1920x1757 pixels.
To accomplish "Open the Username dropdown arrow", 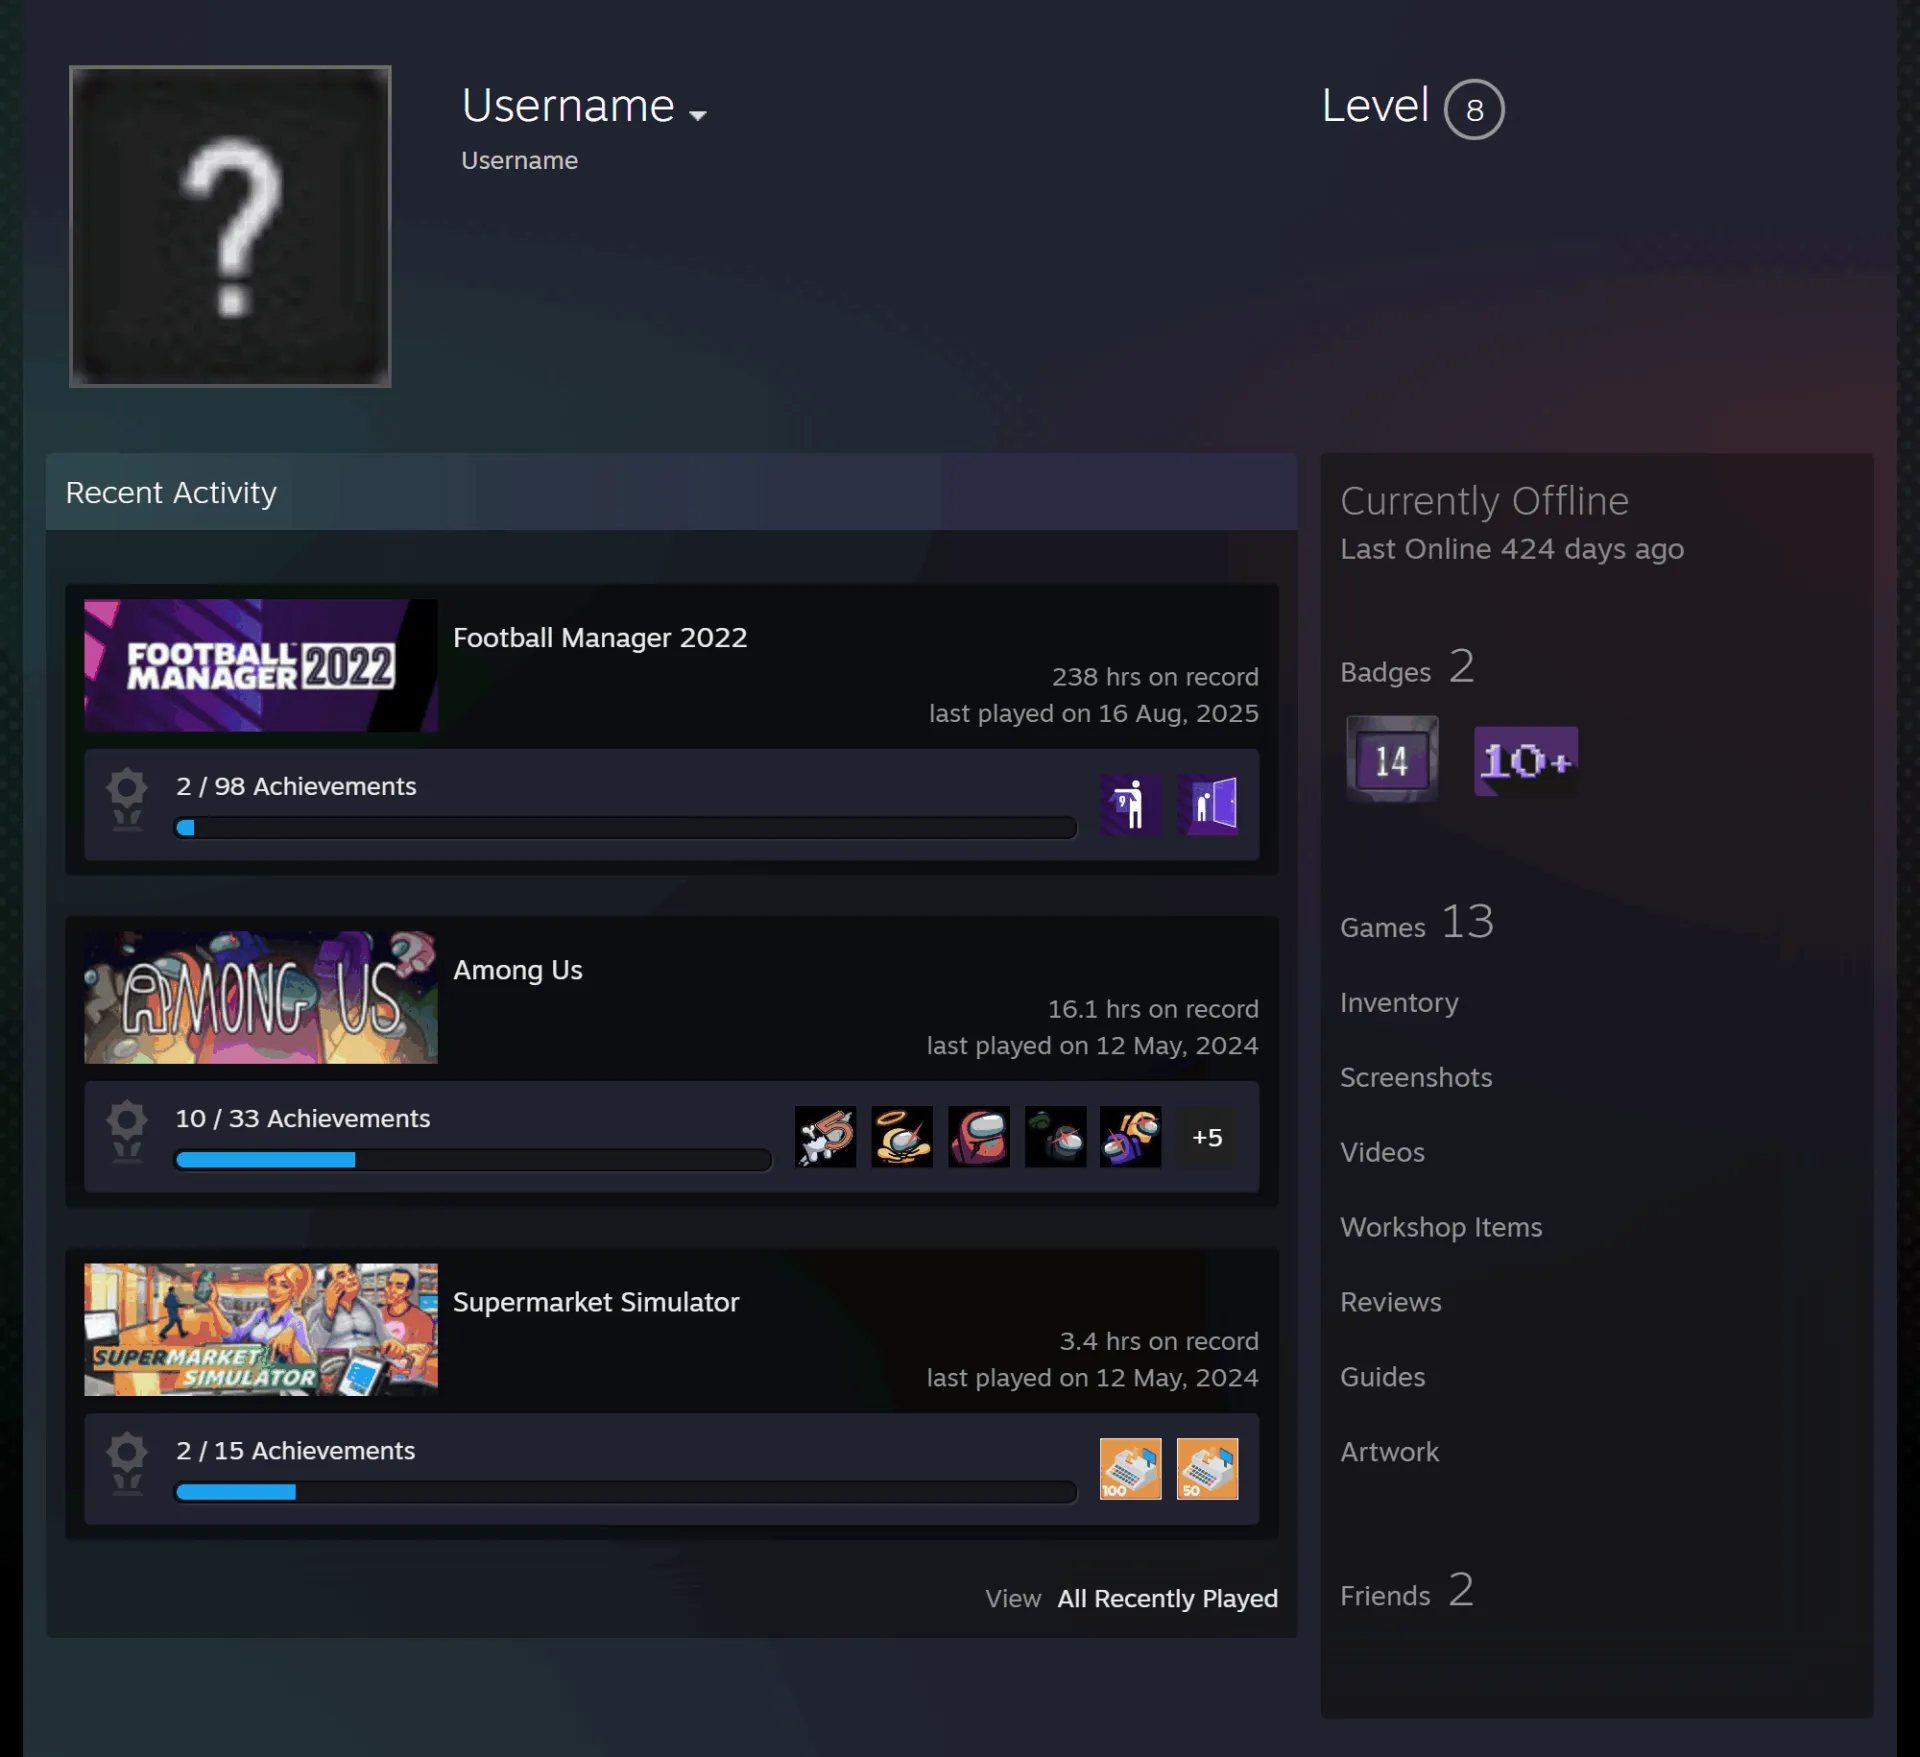I will coord(698,115).
